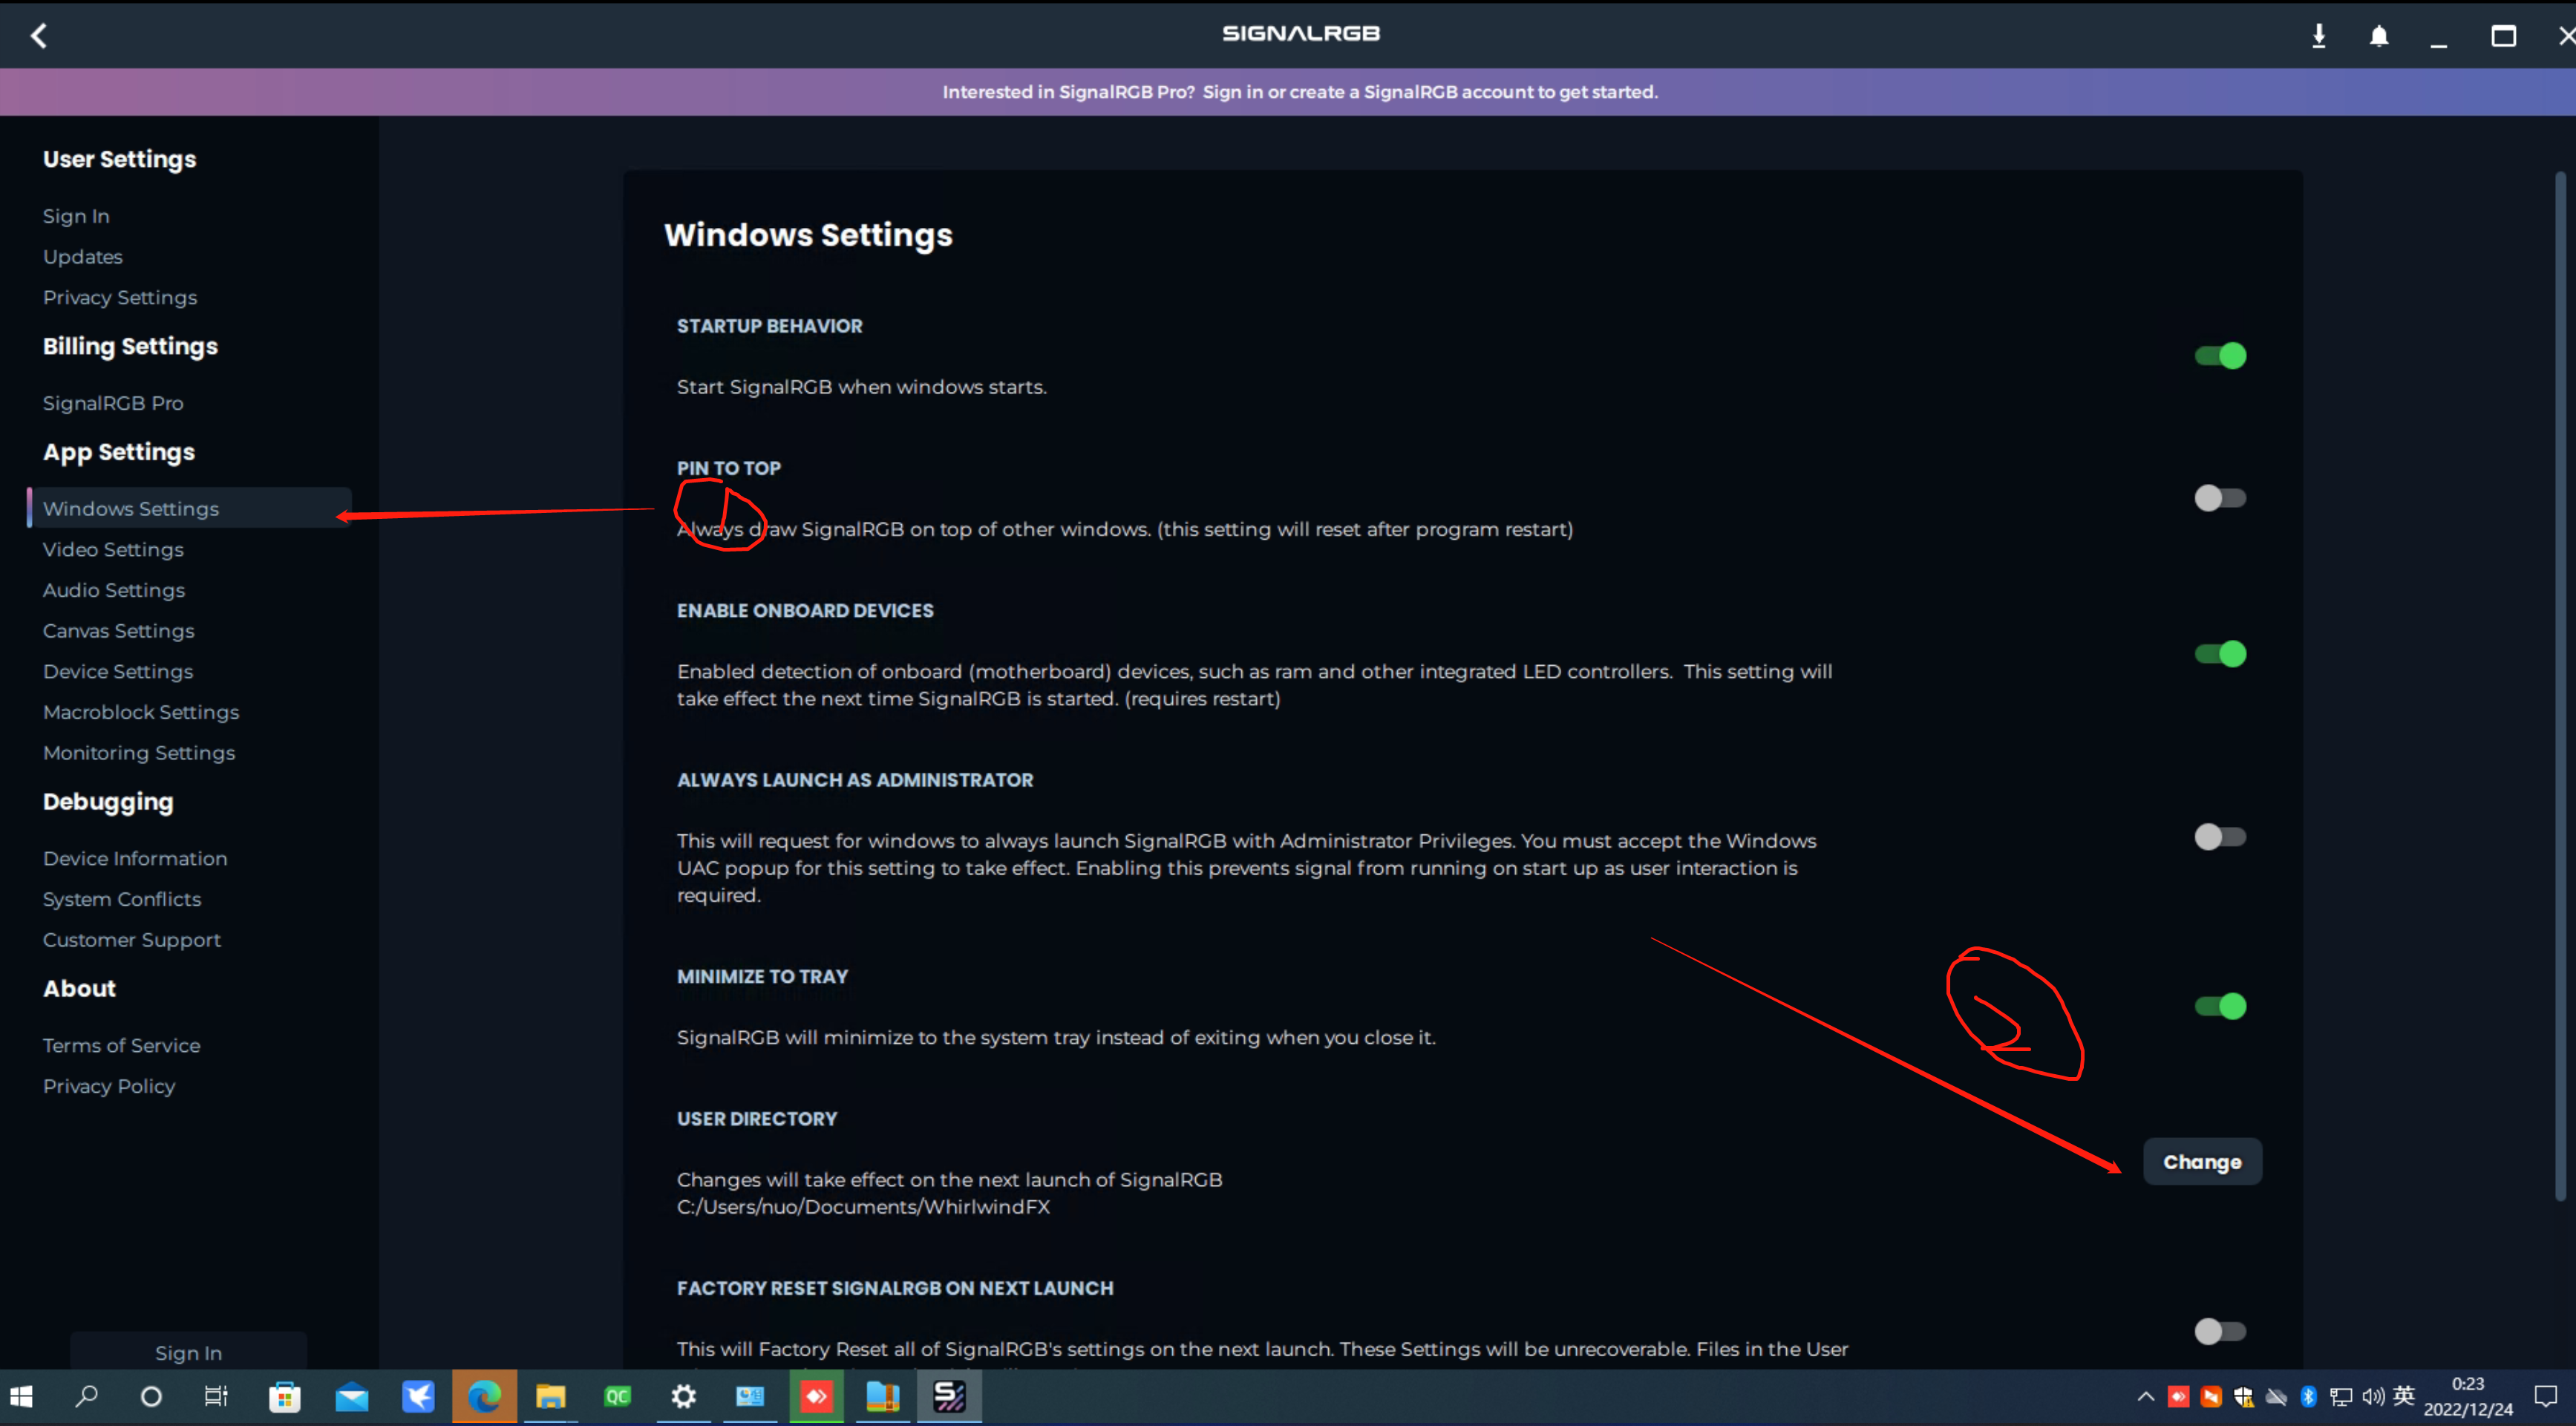Viewport: 2576px width, 1426px height.
Task: Open Mail app from taskbar
Action: click(x=351, y=1396)
